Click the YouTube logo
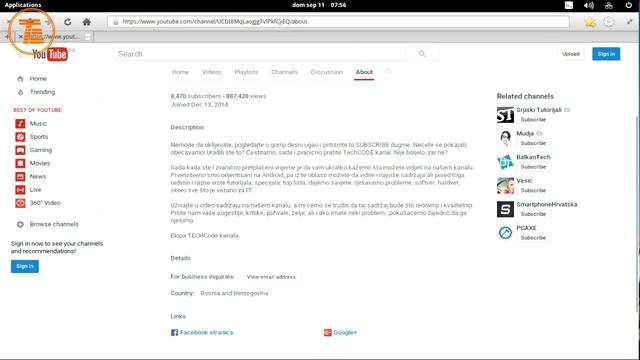Image resolution: width=640 pixels, height=360 pixels. coord(50,54)
